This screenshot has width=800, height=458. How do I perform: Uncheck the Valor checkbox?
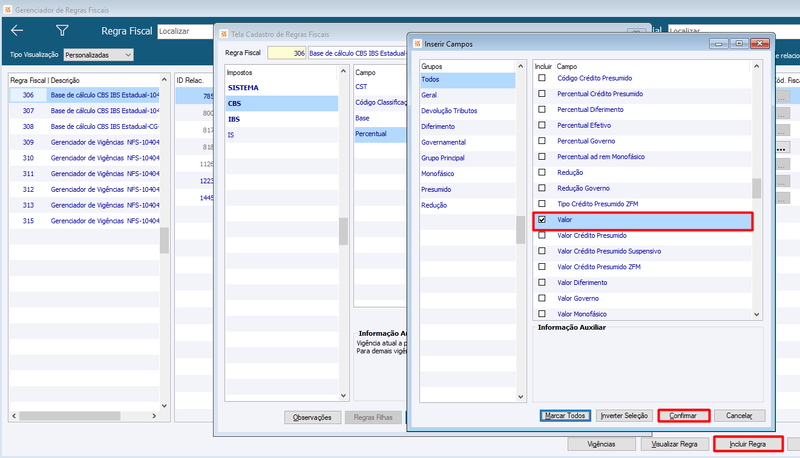coord(542,219)
